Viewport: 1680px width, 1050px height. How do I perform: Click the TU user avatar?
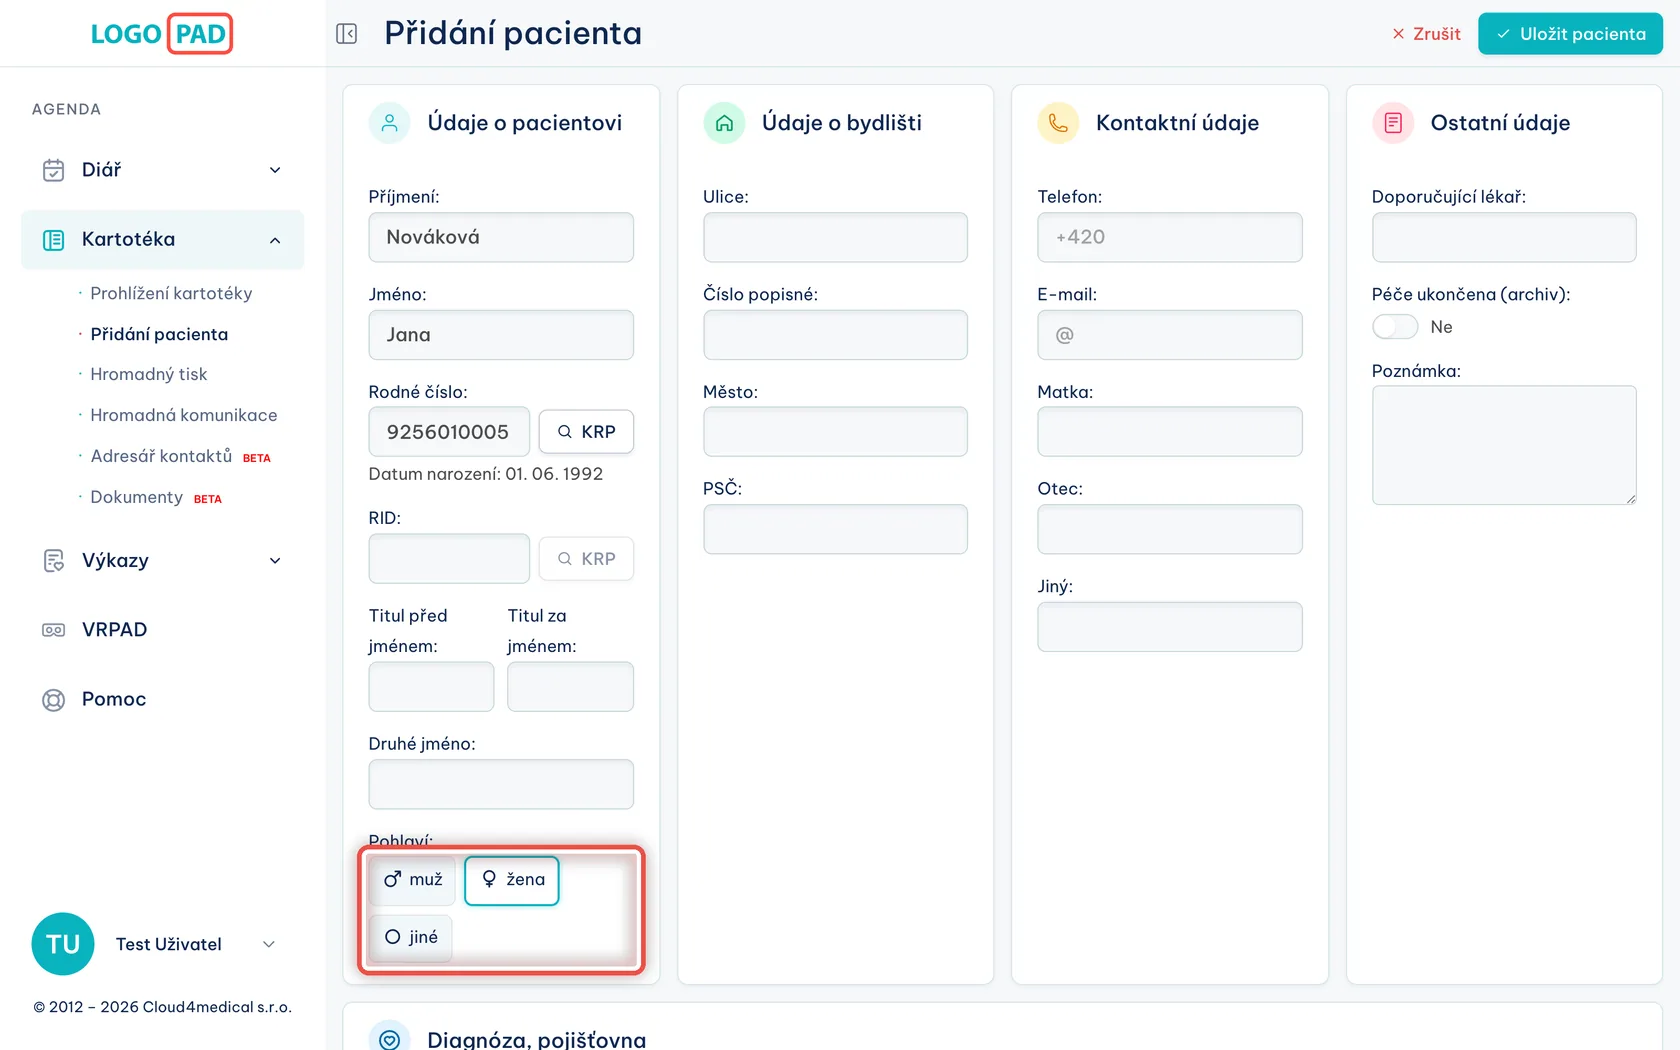pyautogui.click(x=63, y=944)
